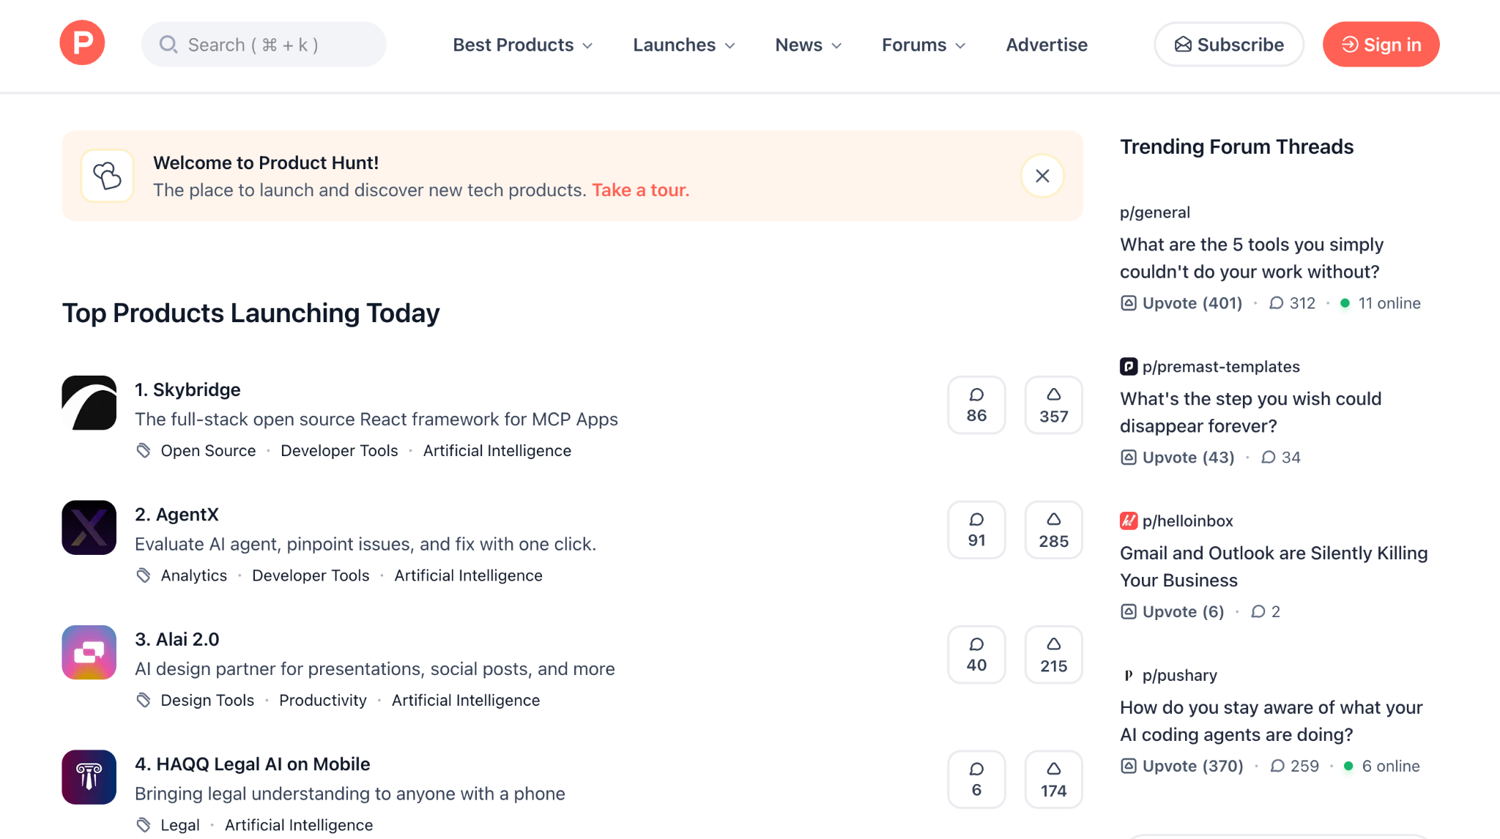Screen dimensions: 1500x839
Task: View 312 comments on p/general thread
Action: [x=1292, y=303]
